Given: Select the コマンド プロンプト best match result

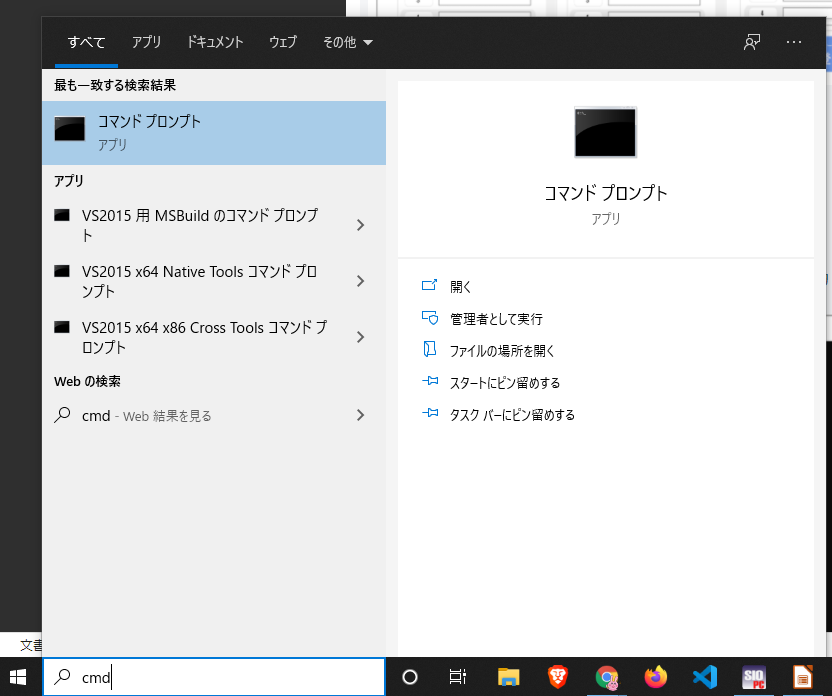Looking at the screenshot, I should click(x=214, y=133).
